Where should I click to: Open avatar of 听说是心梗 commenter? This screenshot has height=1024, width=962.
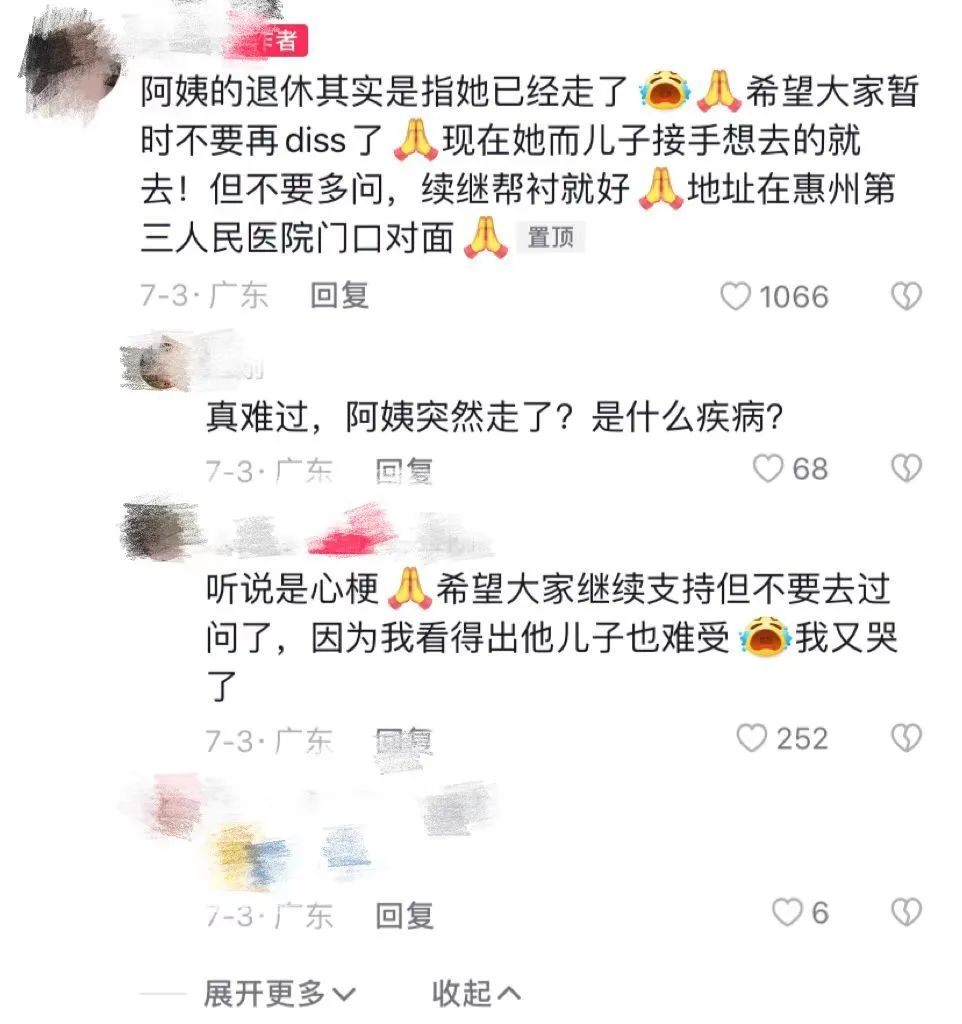coord(160,530)
